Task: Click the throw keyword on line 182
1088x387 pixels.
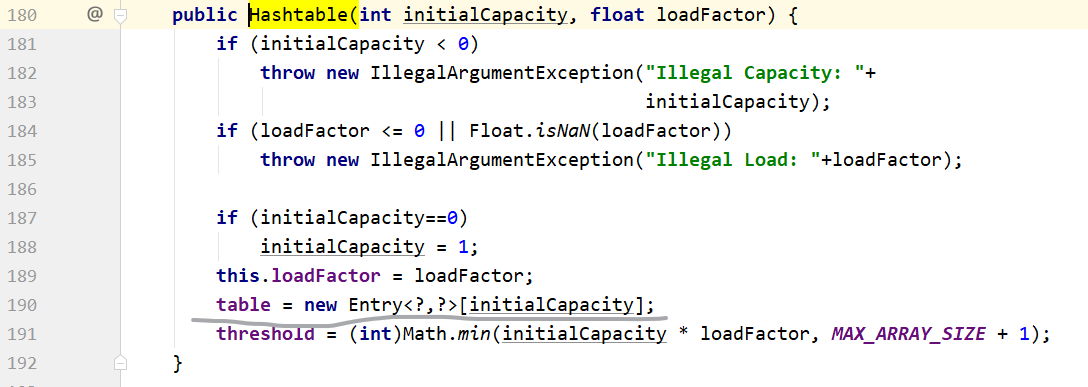Action: 287,73
